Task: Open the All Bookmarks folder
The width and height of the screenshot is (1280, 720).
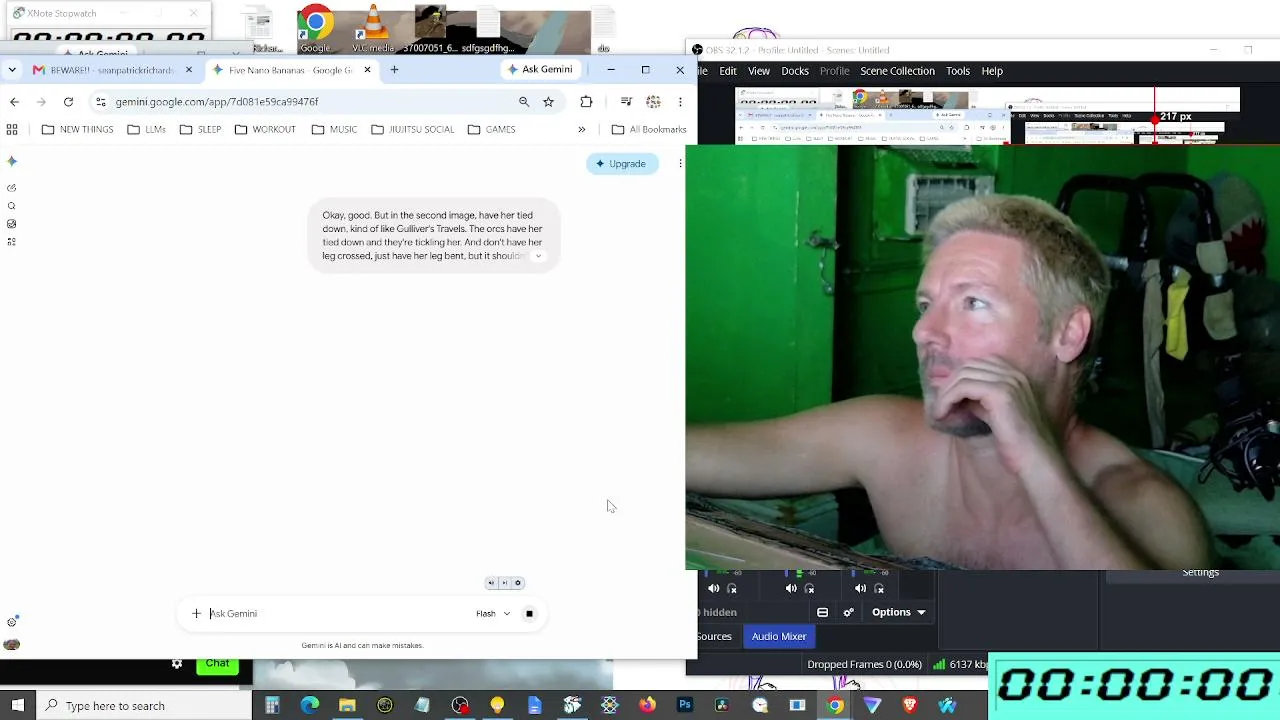Action: tap(648, 129)
